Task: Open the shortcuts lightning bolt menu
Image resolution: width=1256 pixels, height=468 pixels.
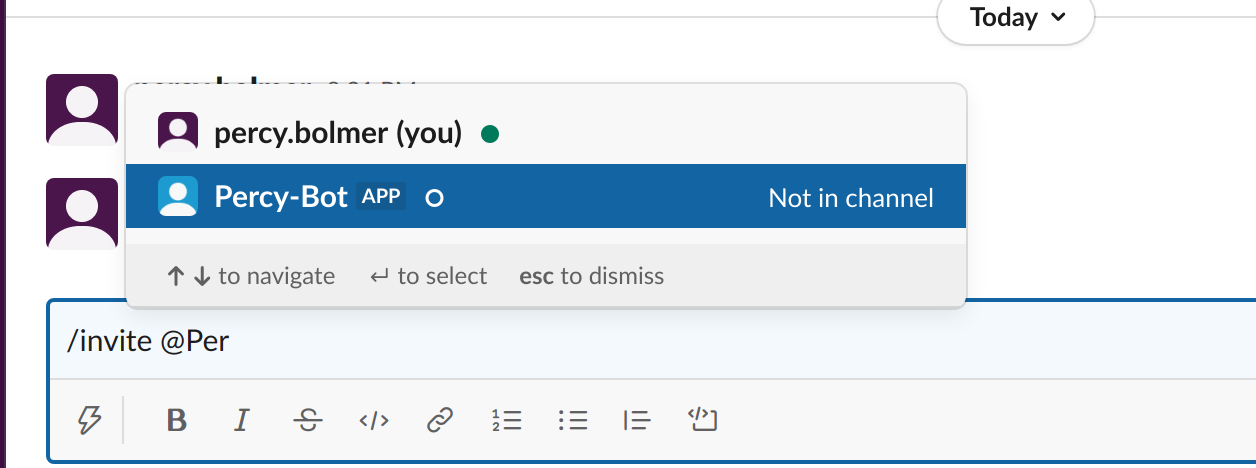Action: (90, 421)
